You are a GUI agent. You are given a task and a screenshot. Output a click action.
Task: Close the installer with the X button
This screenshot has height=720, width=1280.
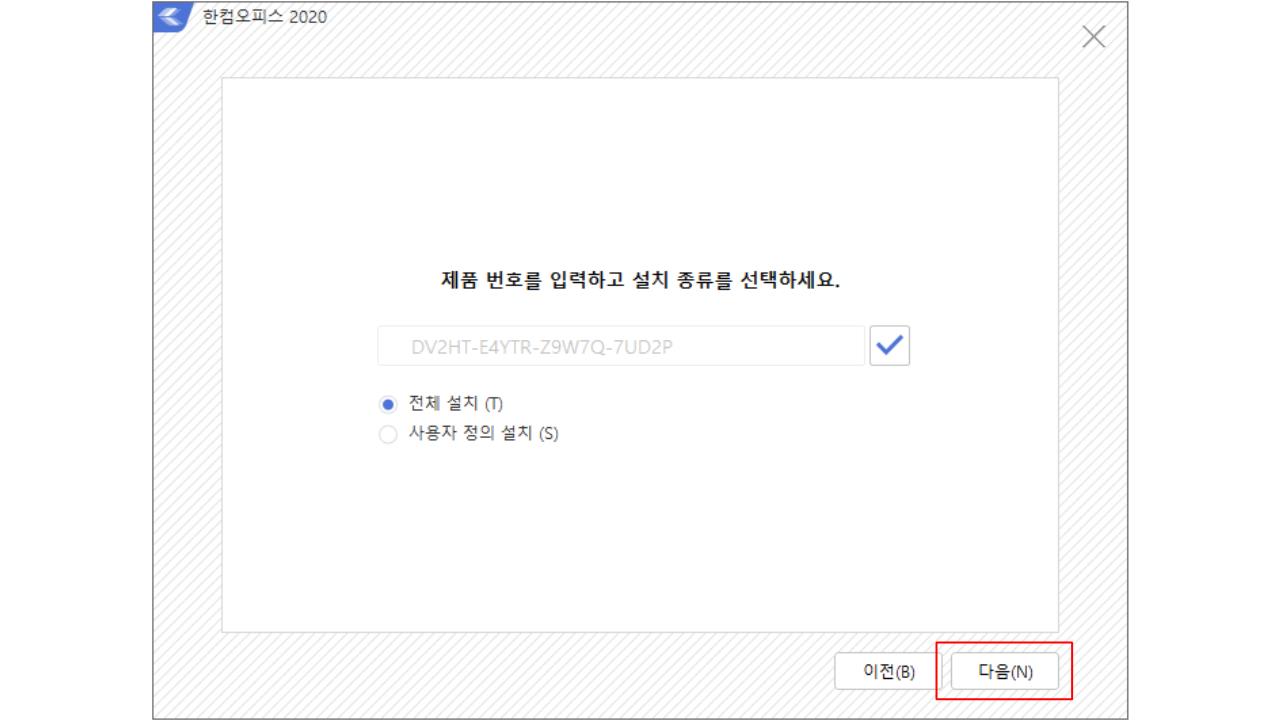pyautogui.click(x=1094, y=37)
